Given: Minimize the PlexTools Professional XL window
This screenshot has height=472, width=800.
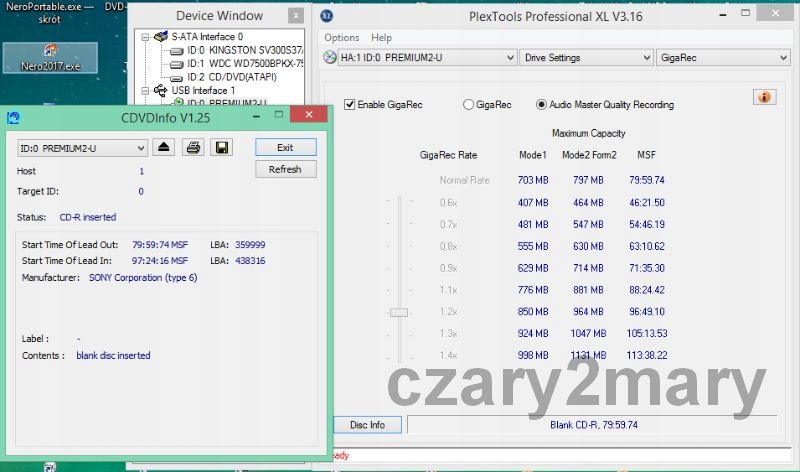Looking at the screenshot, I should click(x=722, y=15).
